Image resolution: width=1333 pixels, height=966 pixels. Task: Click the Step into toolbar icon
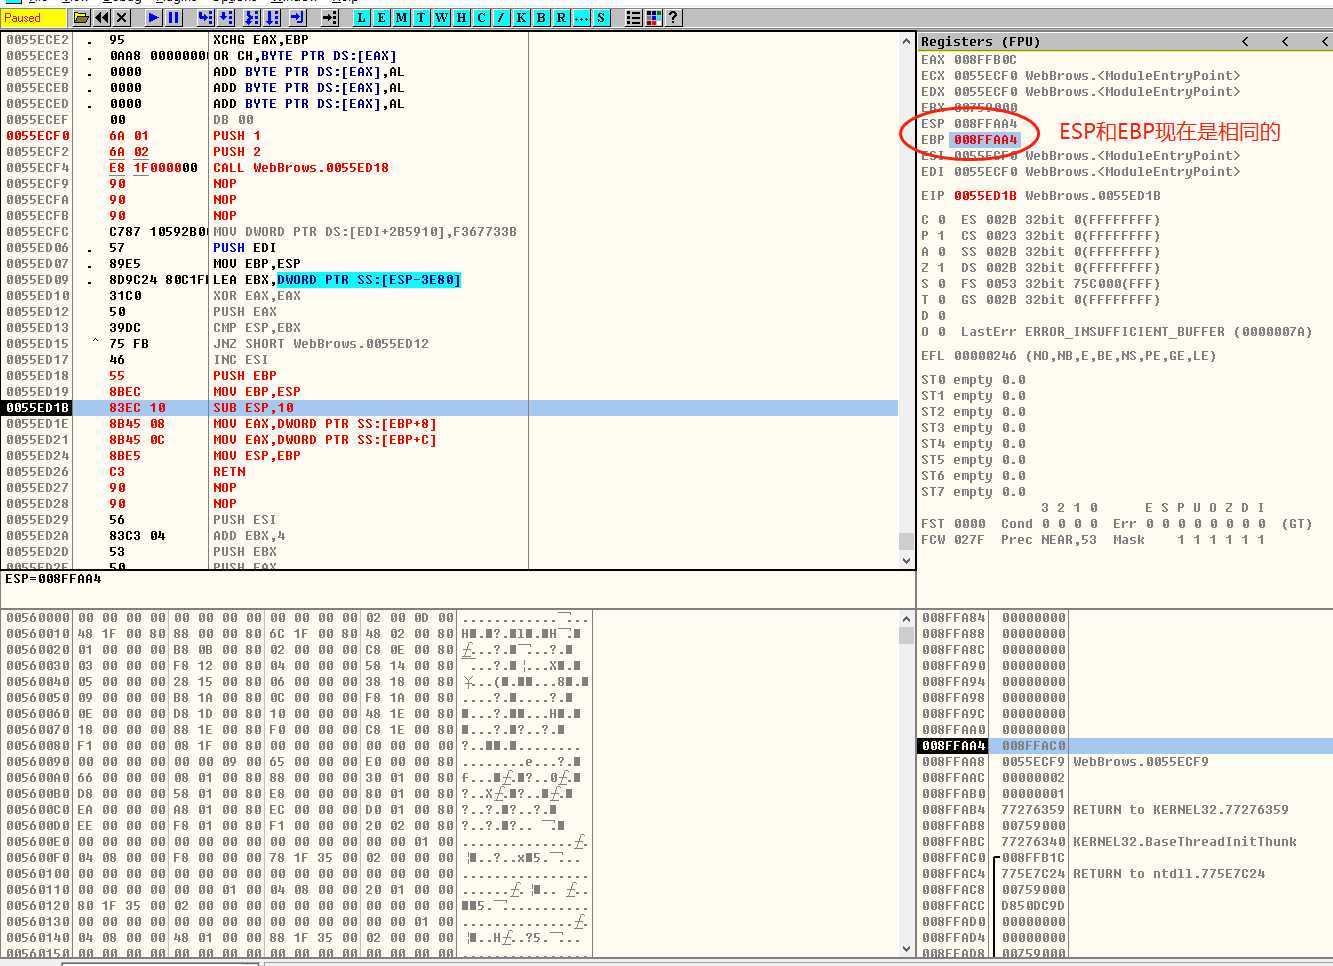click(205, 18)
